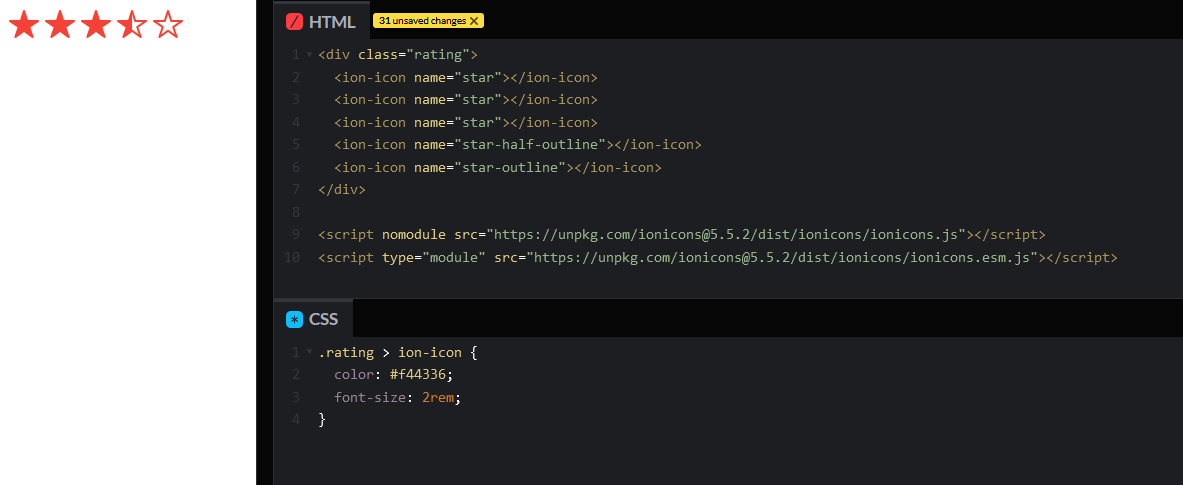Click the second filled star icon

click(x=60, y=25)
